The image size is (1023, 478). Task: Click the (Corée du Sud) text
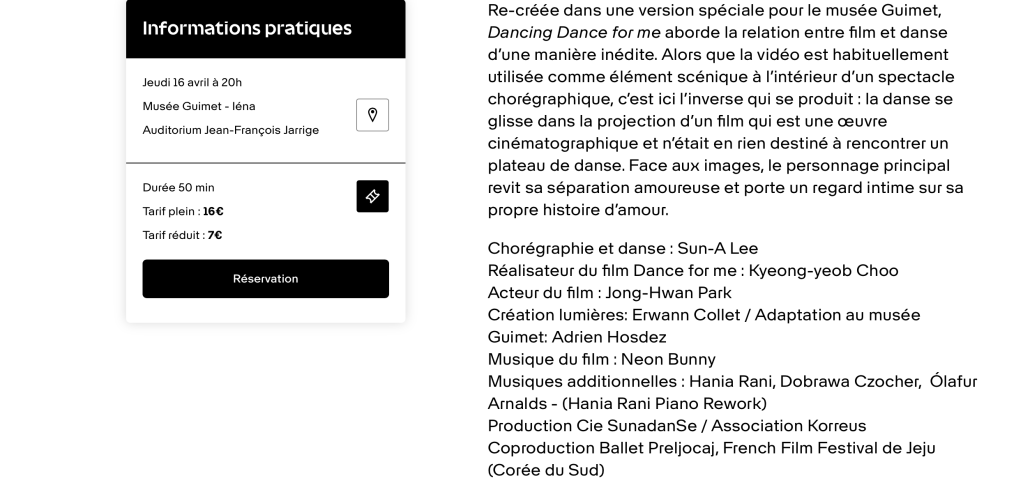[545, 469]
